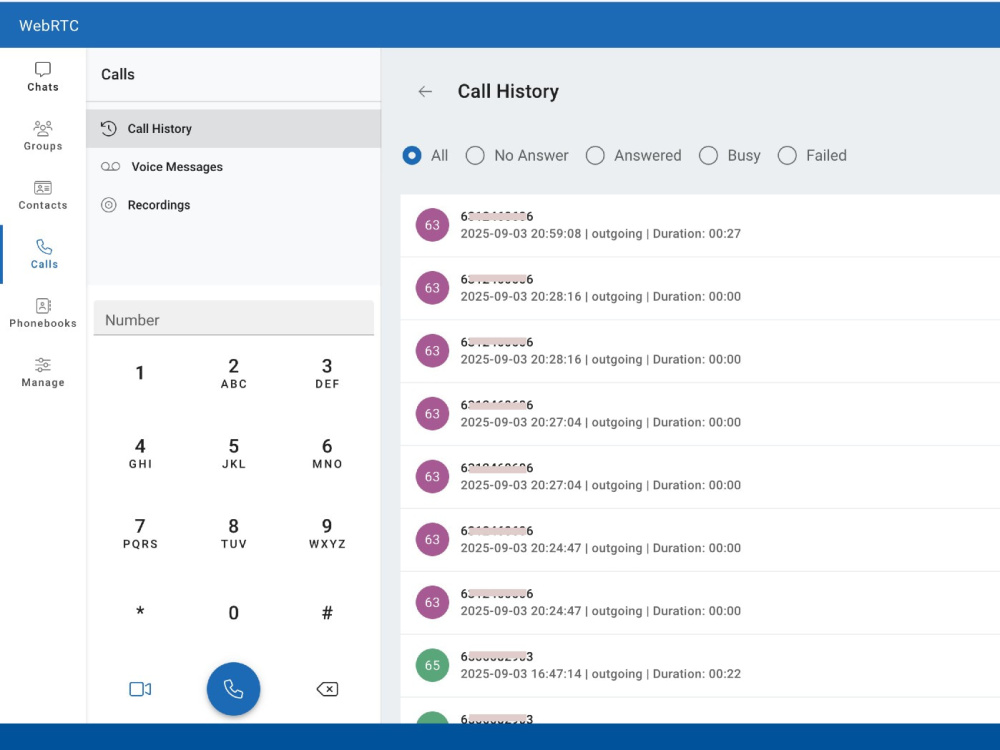Click the green 65 avatar for the 16:47:14 call
Screen dimensions: 1000x750
[x=432, y=665]
